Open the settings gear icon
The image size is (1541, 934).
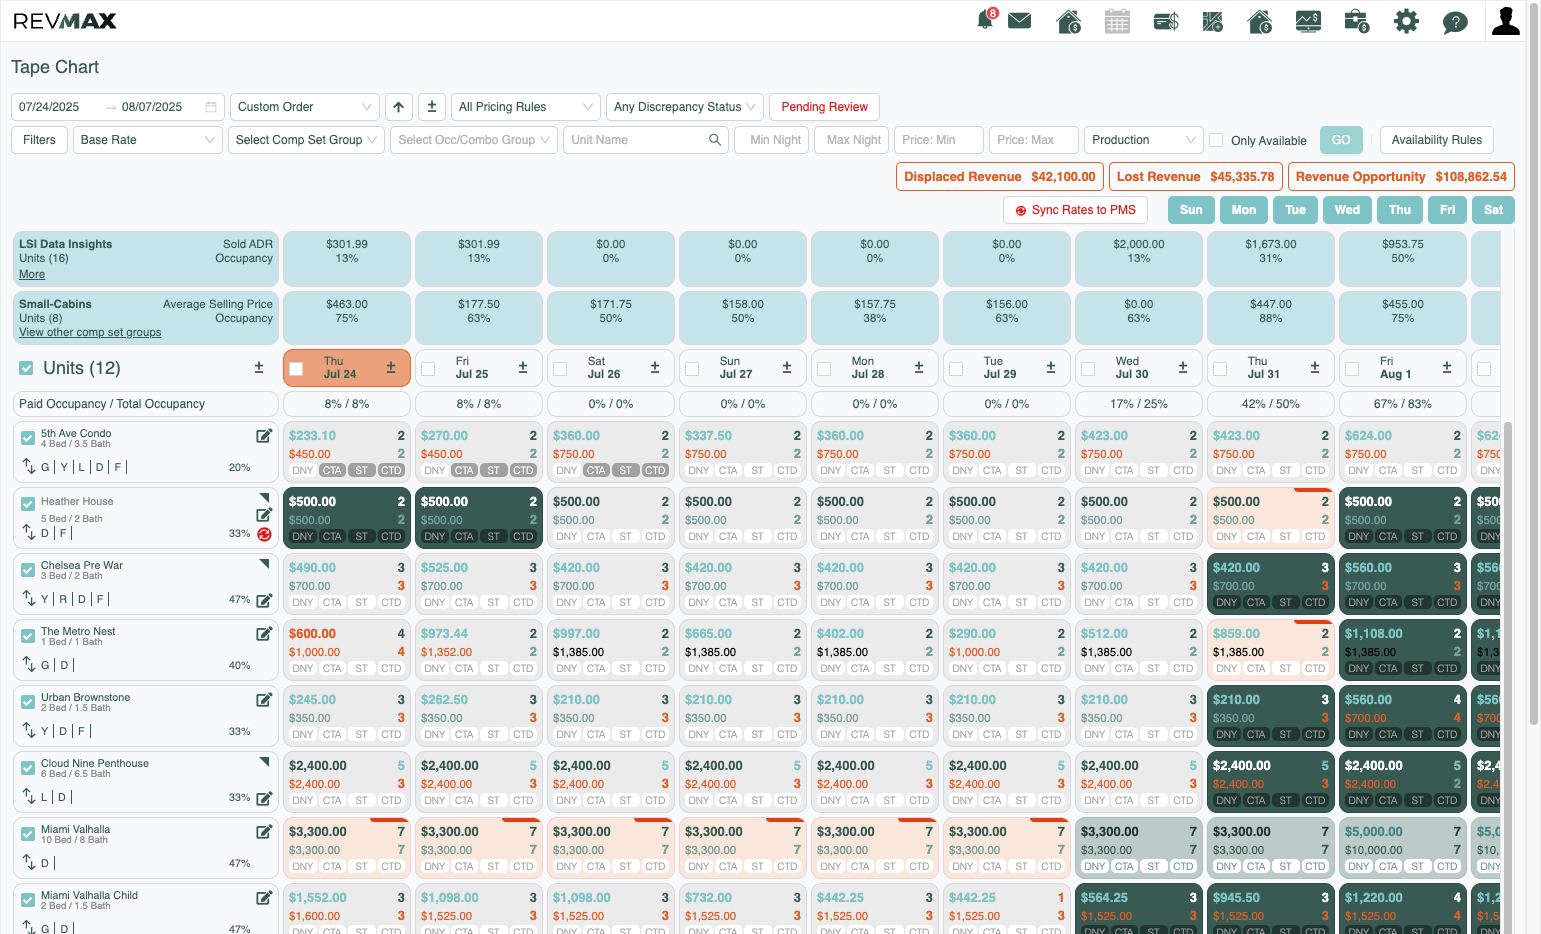(1407, 21)
